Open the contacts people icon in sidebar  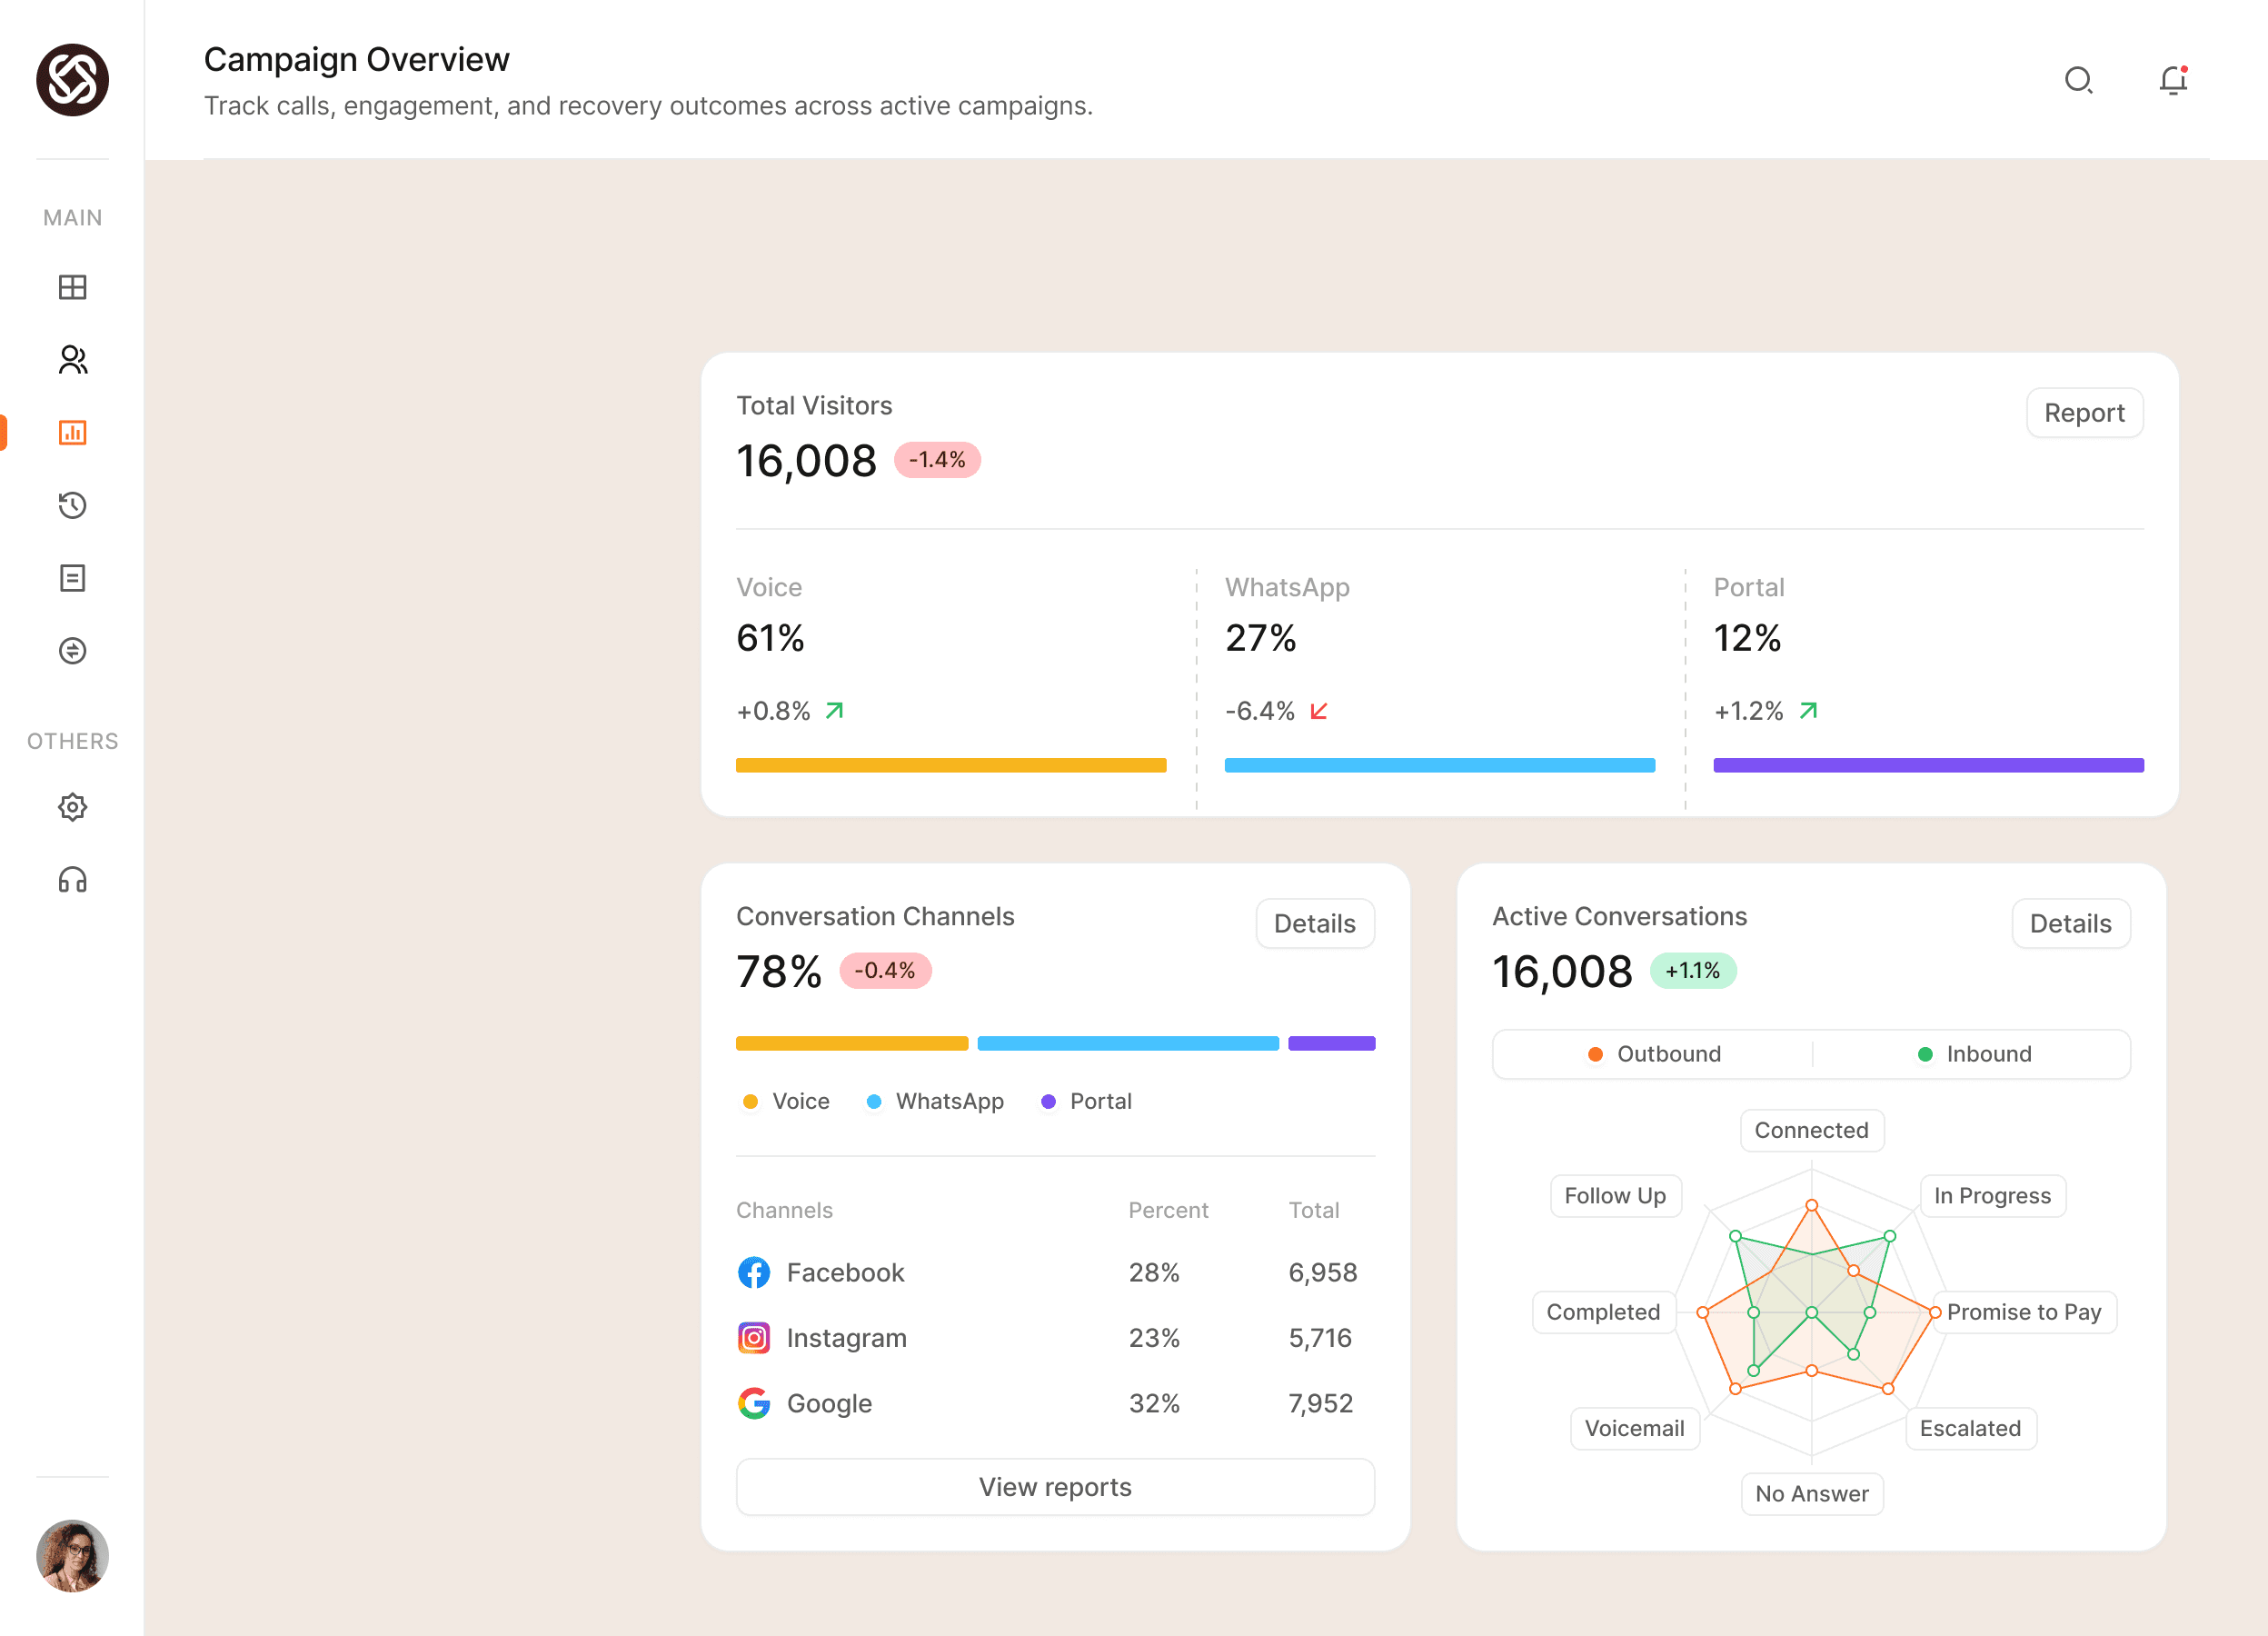[x=72, y=360]
